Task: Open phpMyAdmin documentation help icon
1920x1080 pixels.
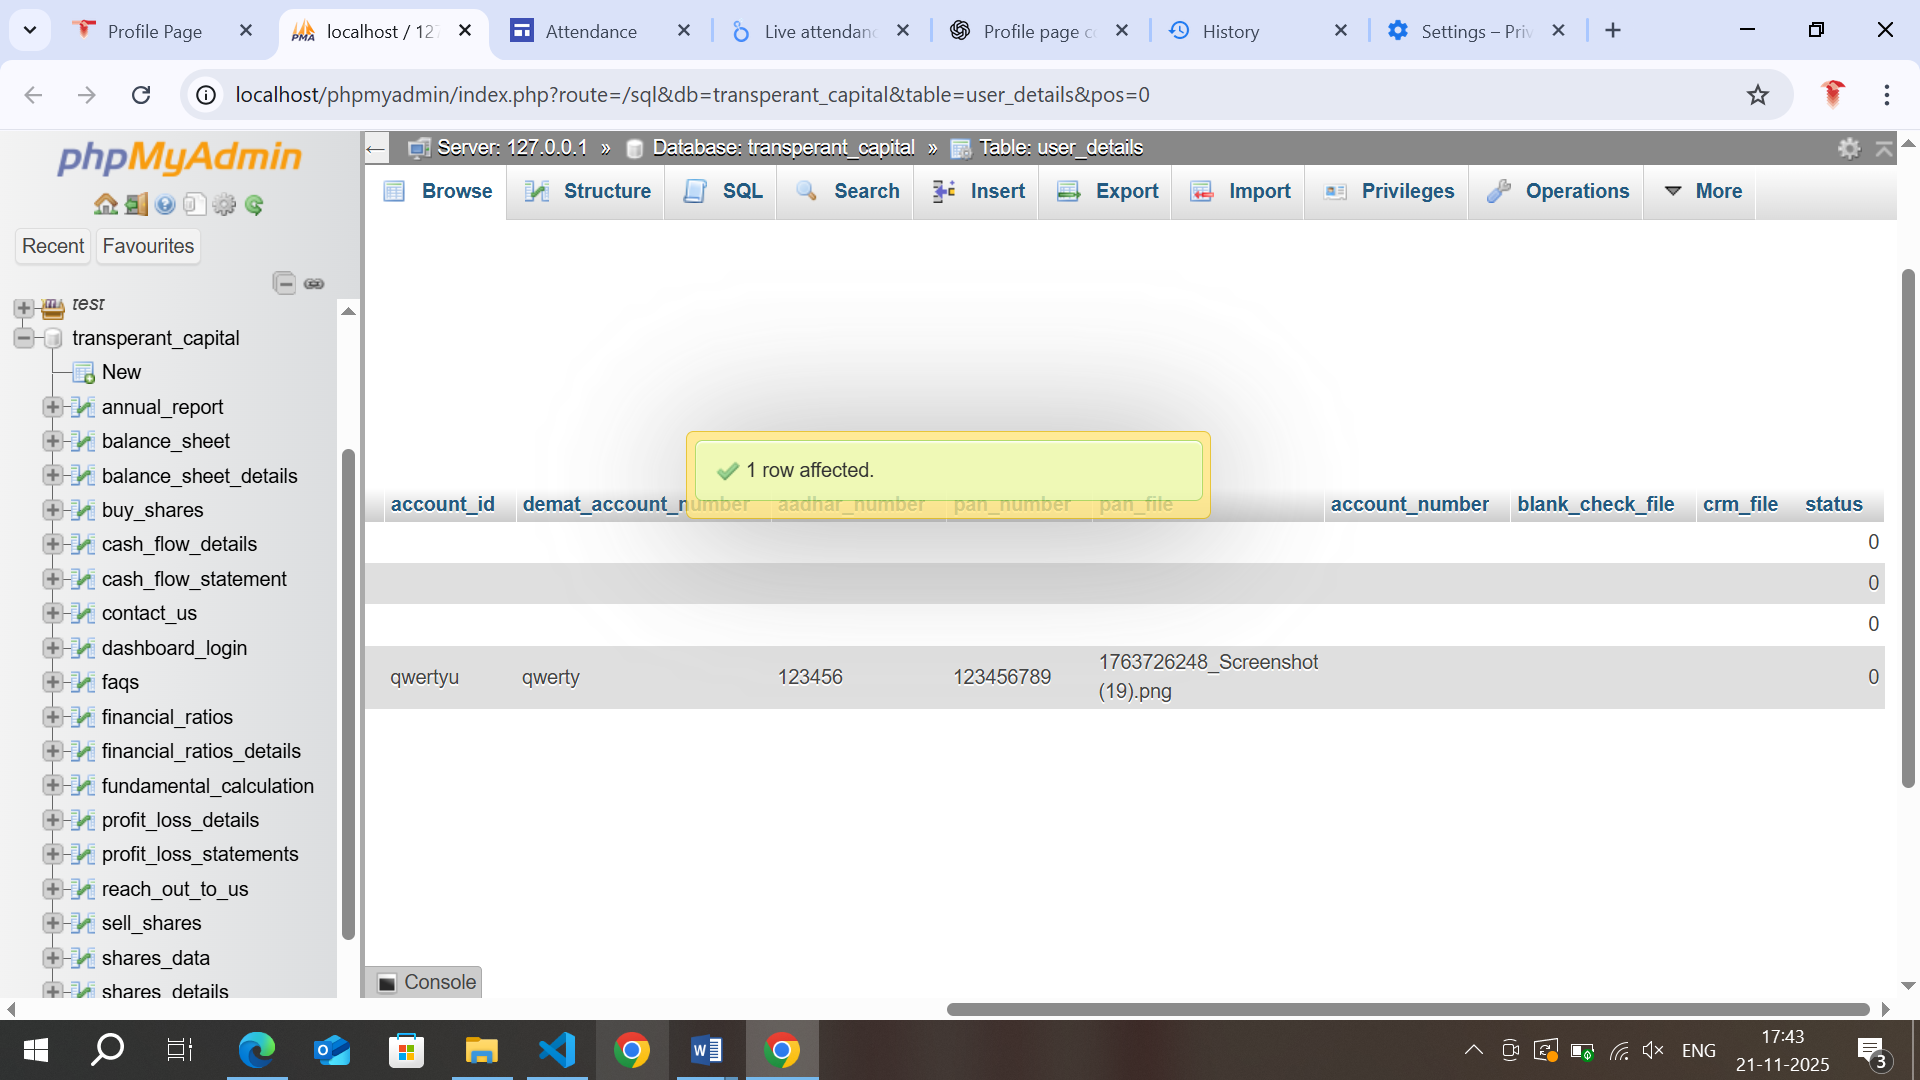Action: 165,205
